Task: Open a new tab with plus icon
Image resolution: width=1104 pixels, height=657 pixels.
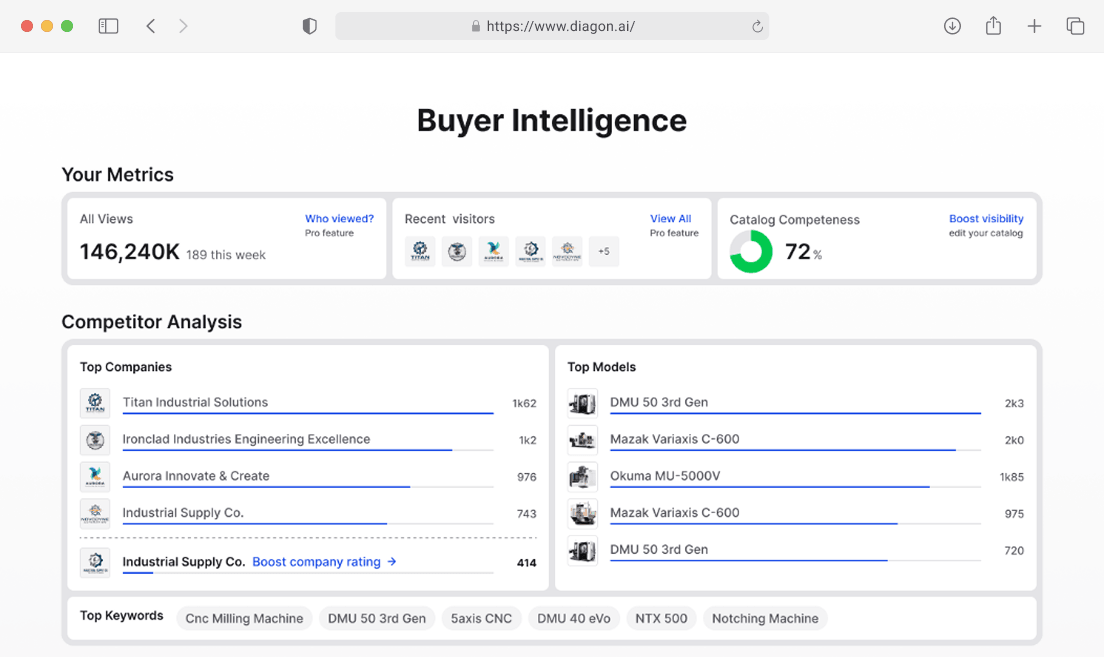Action: click(x=1034, y=26)
